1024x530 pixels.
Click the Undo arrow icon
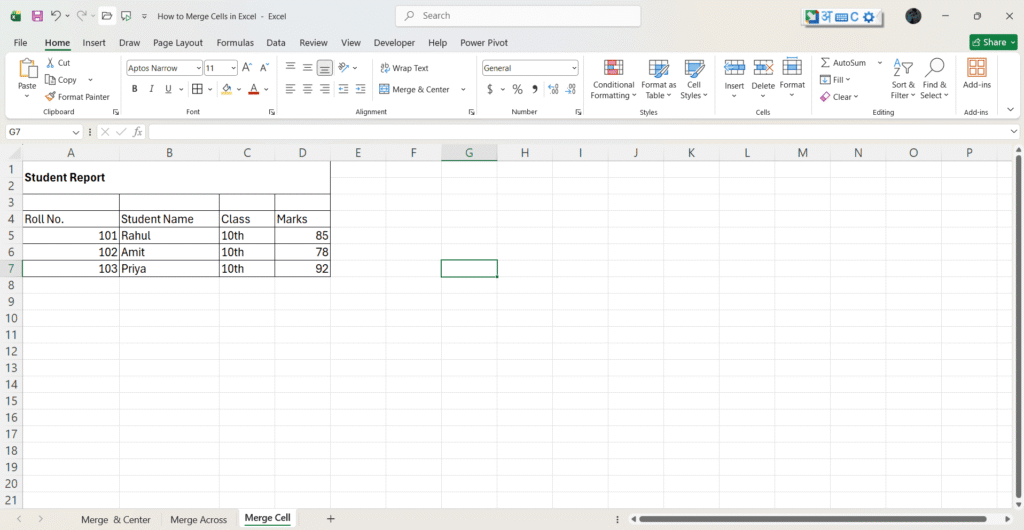[x=56, y=16]
